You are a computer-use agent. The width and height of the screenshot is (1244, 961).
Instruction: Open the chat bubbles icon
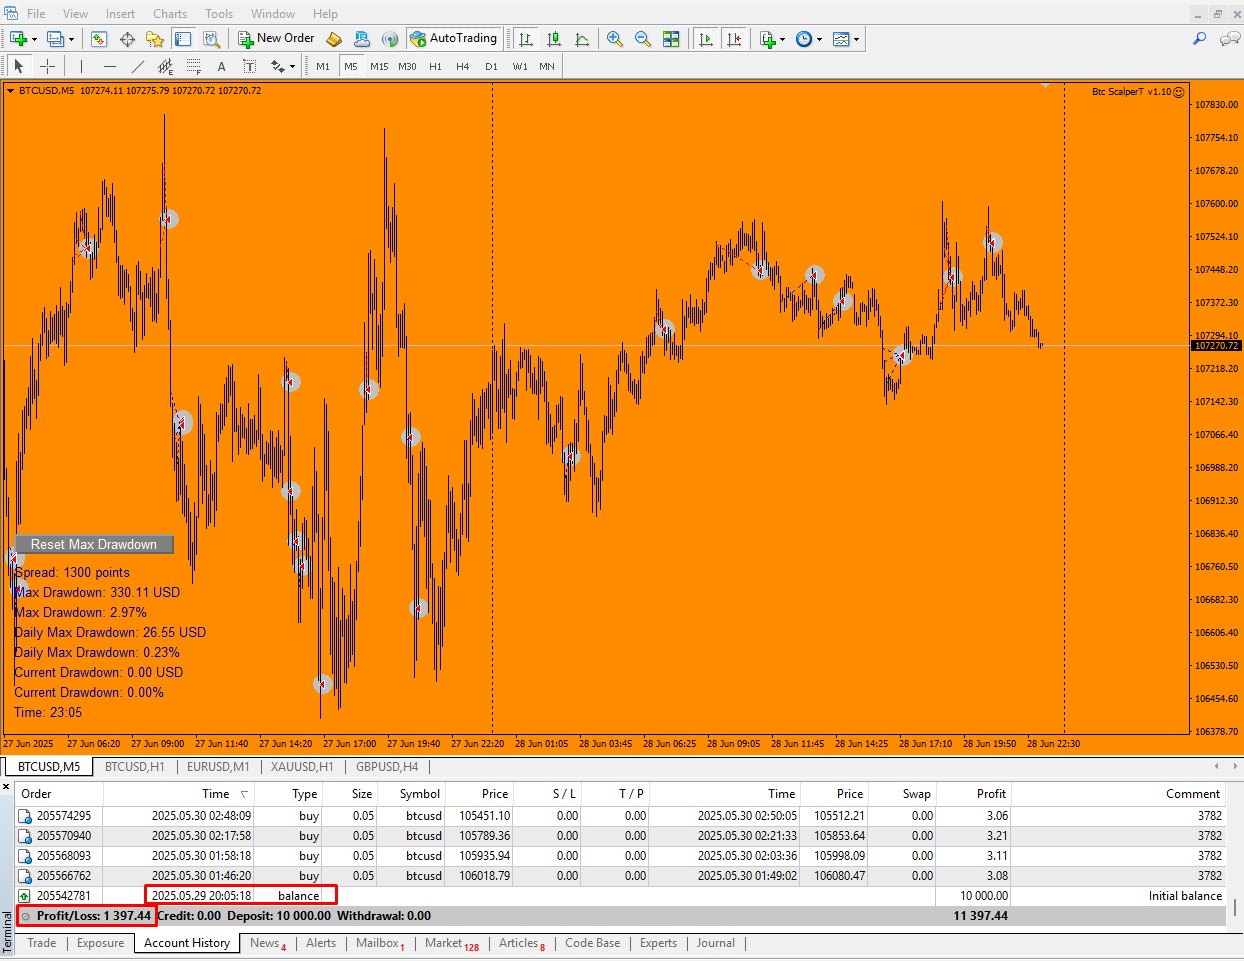1229,39
